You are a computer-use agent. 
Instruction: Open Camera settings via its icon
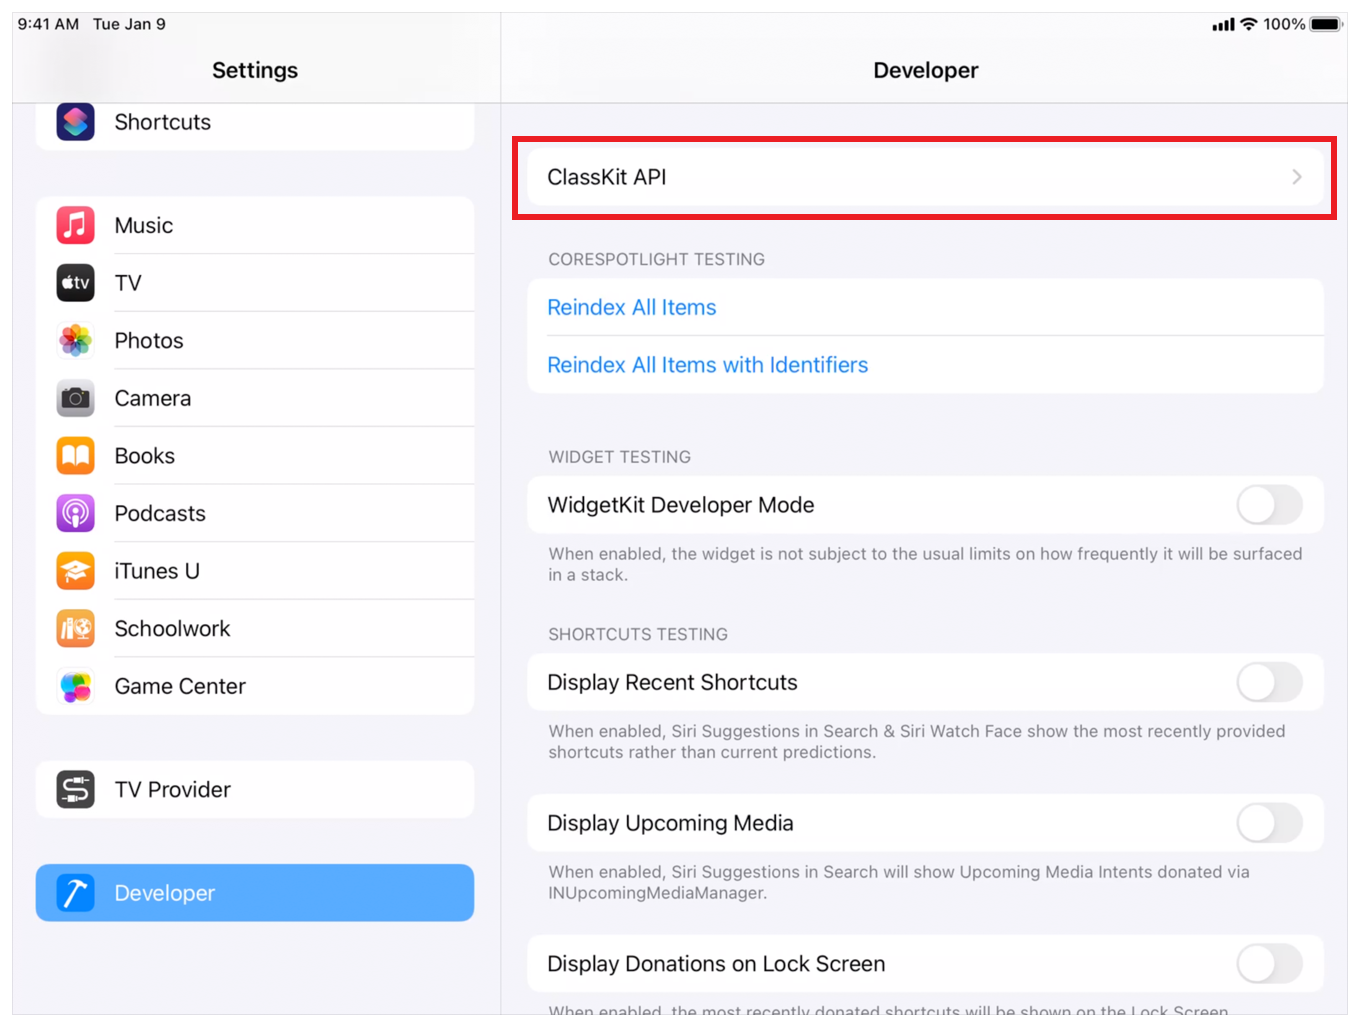click(76, 398)
